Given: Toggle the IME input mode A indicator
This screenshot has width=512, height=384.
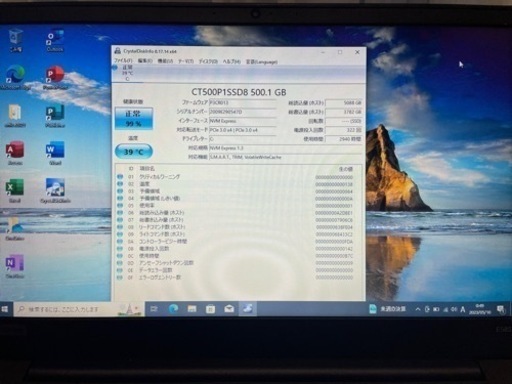Looking at the screenshot, I should (x=463, y=310).
